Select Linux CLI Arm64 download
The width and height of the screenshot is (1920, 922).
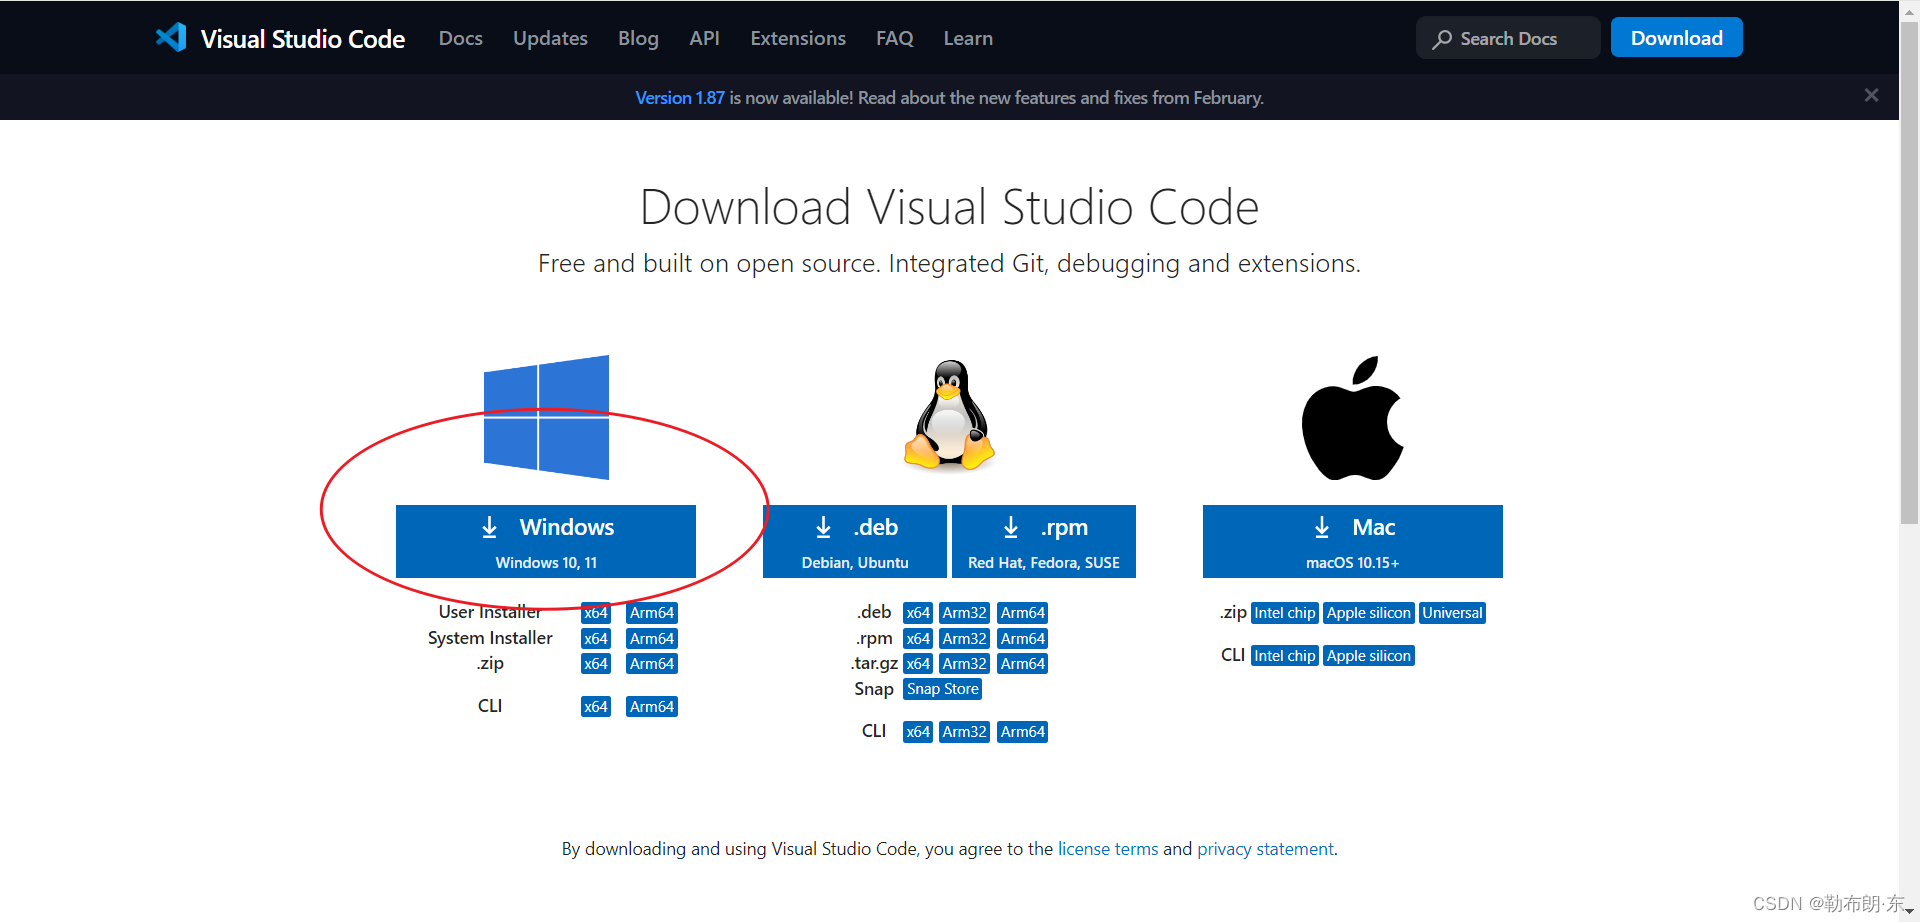(x=1023, y=732)
